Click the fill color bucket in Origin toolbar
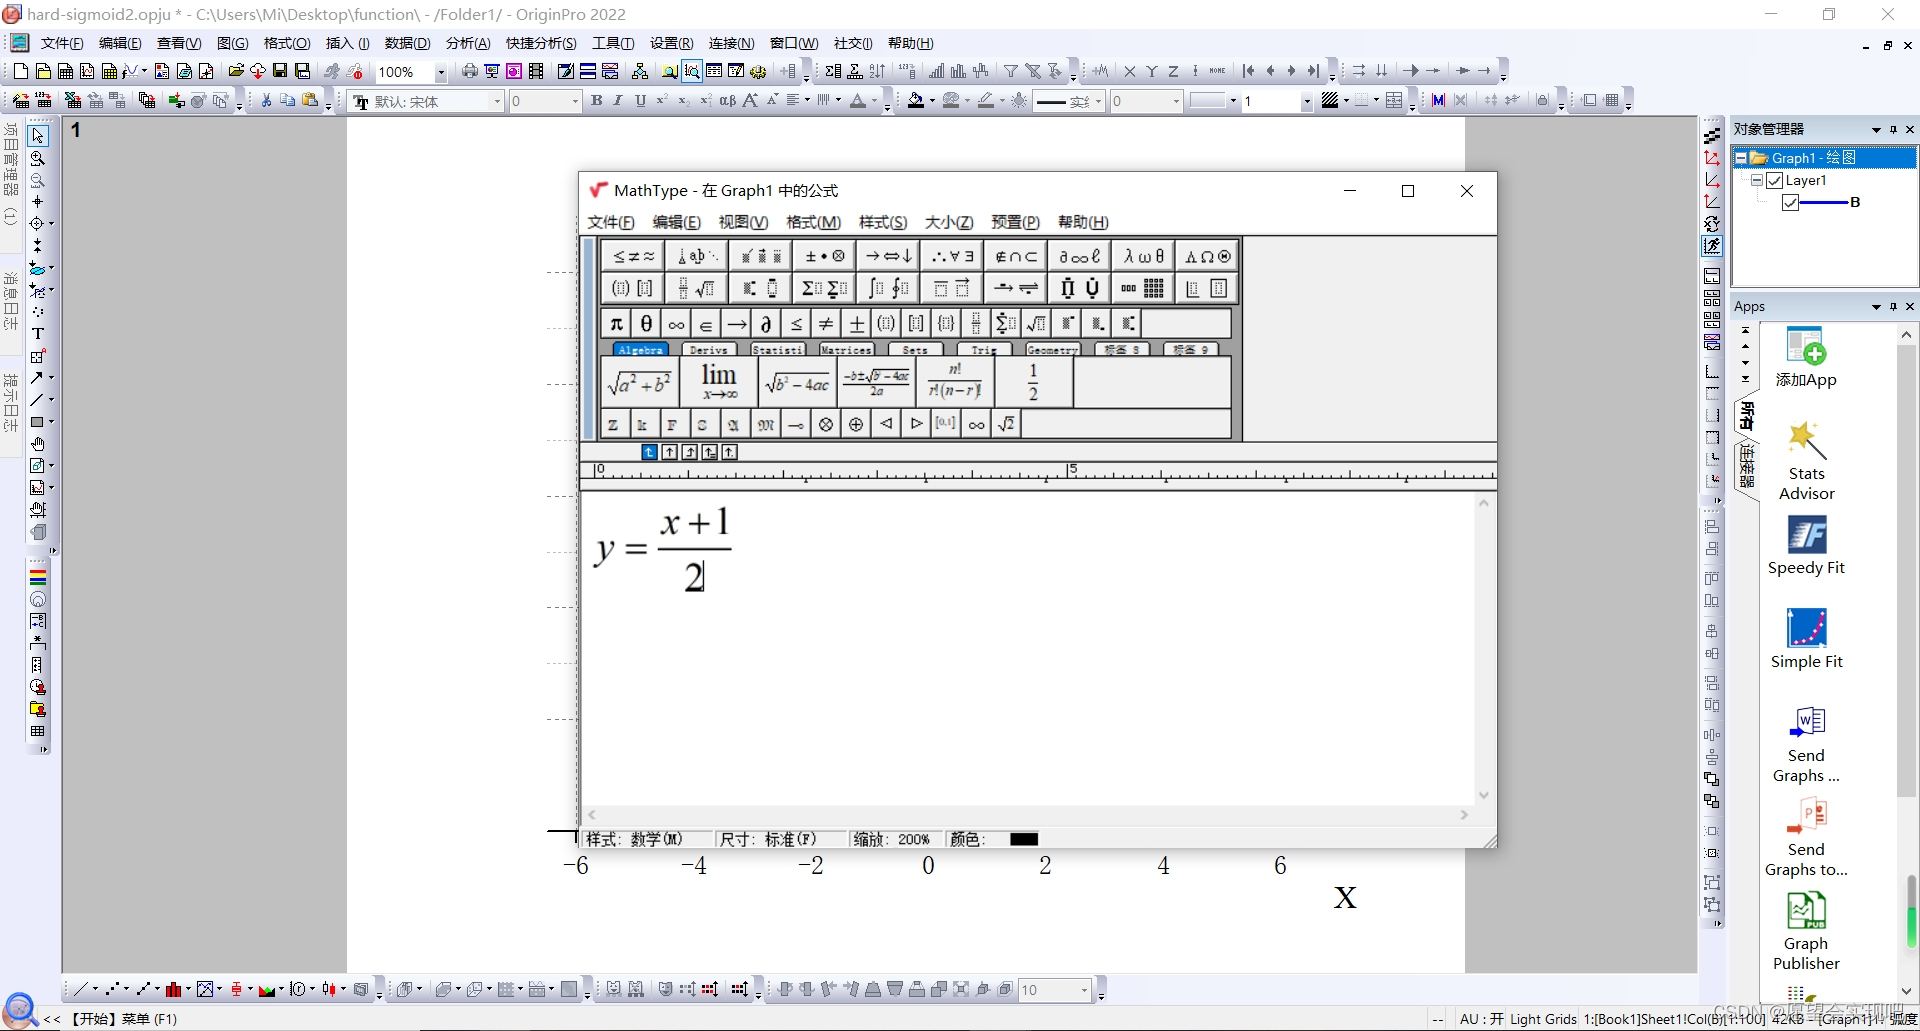Image resolution: width=1920 pixels, height=1031 pixels. 916,101
